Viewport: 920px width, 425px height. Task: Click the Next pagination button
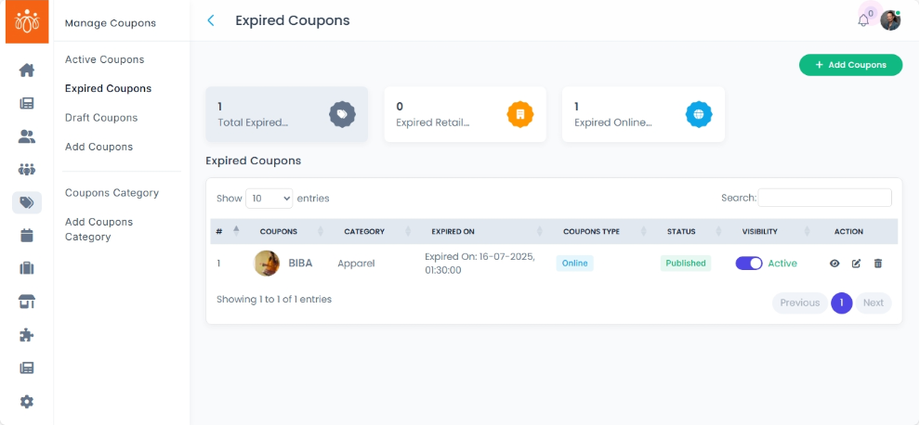tap(873, 302)
